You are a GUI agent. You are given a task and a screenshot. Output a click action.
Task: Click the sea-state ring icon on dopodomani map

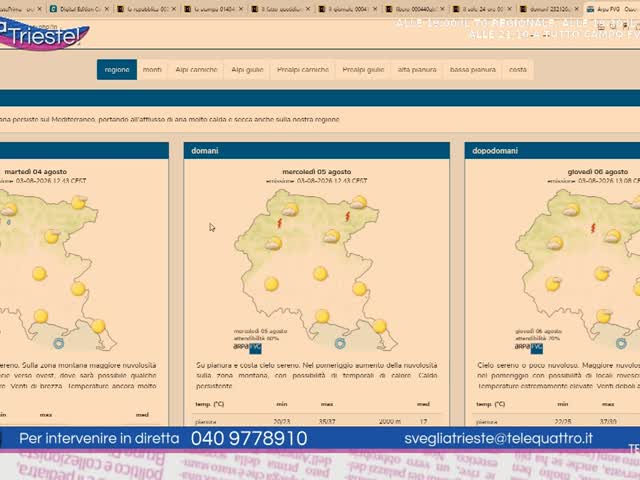(621, 343)
